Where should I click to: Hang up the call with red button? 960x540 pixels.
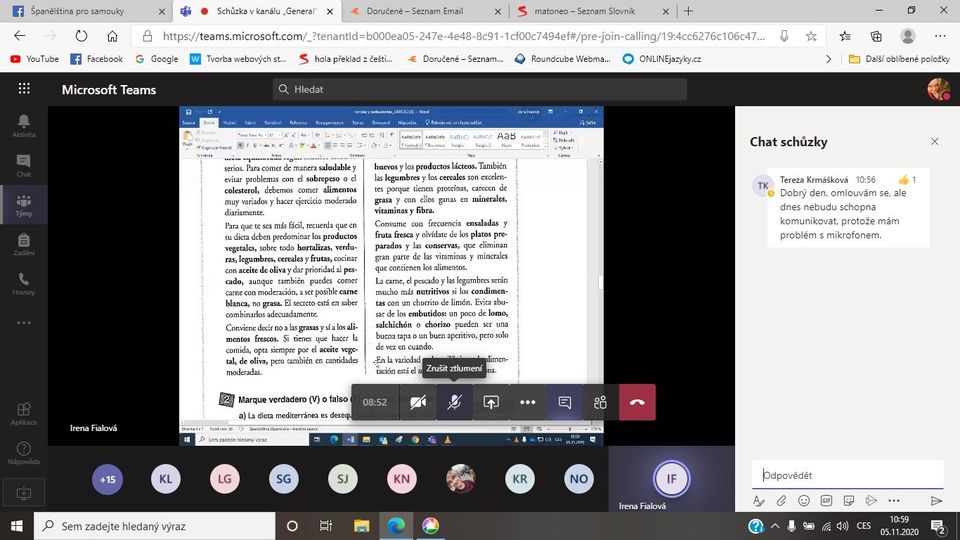point(637,402)
